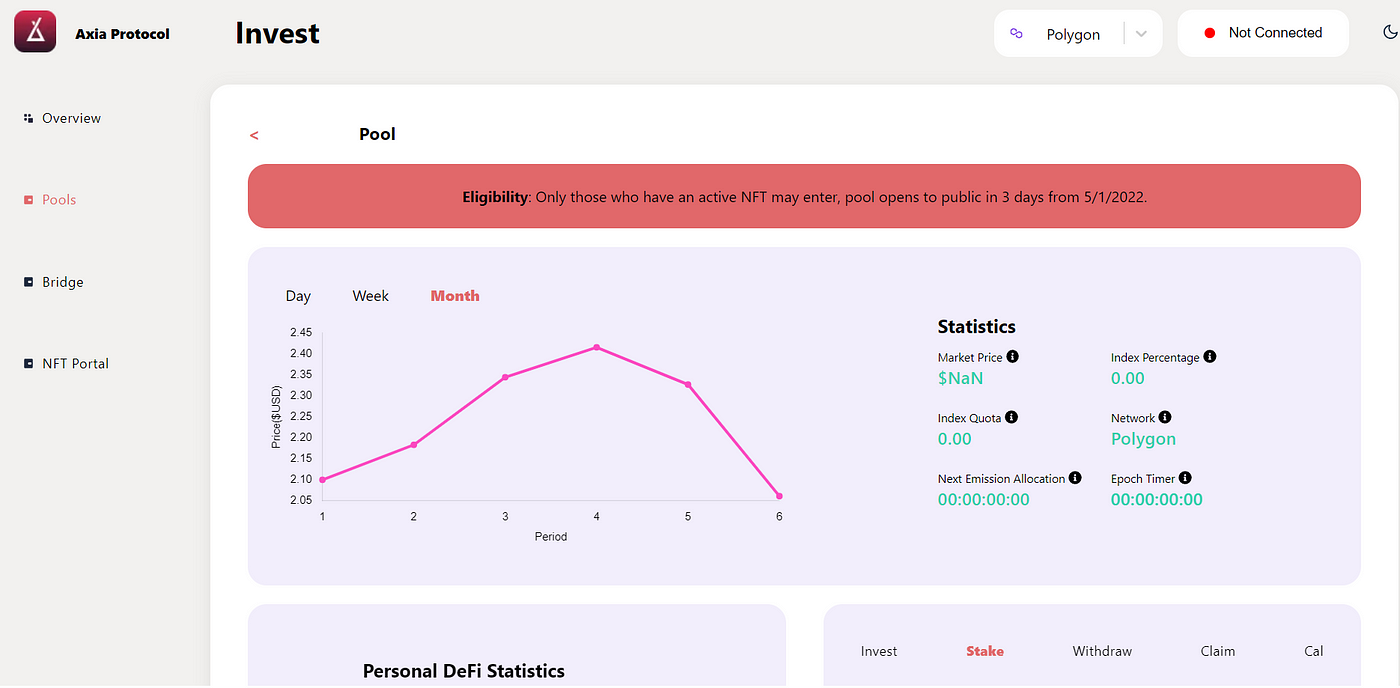Show info for Epoch Timer
The image size is (1400, 688).
pyautogui.click(x=1185, y=478)
